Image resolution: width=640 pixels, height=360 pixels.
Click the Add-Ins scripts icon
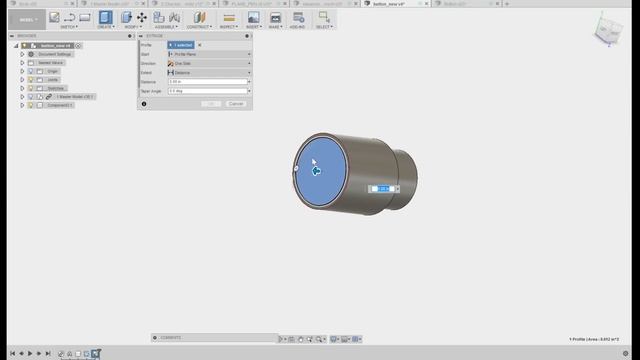298,17
